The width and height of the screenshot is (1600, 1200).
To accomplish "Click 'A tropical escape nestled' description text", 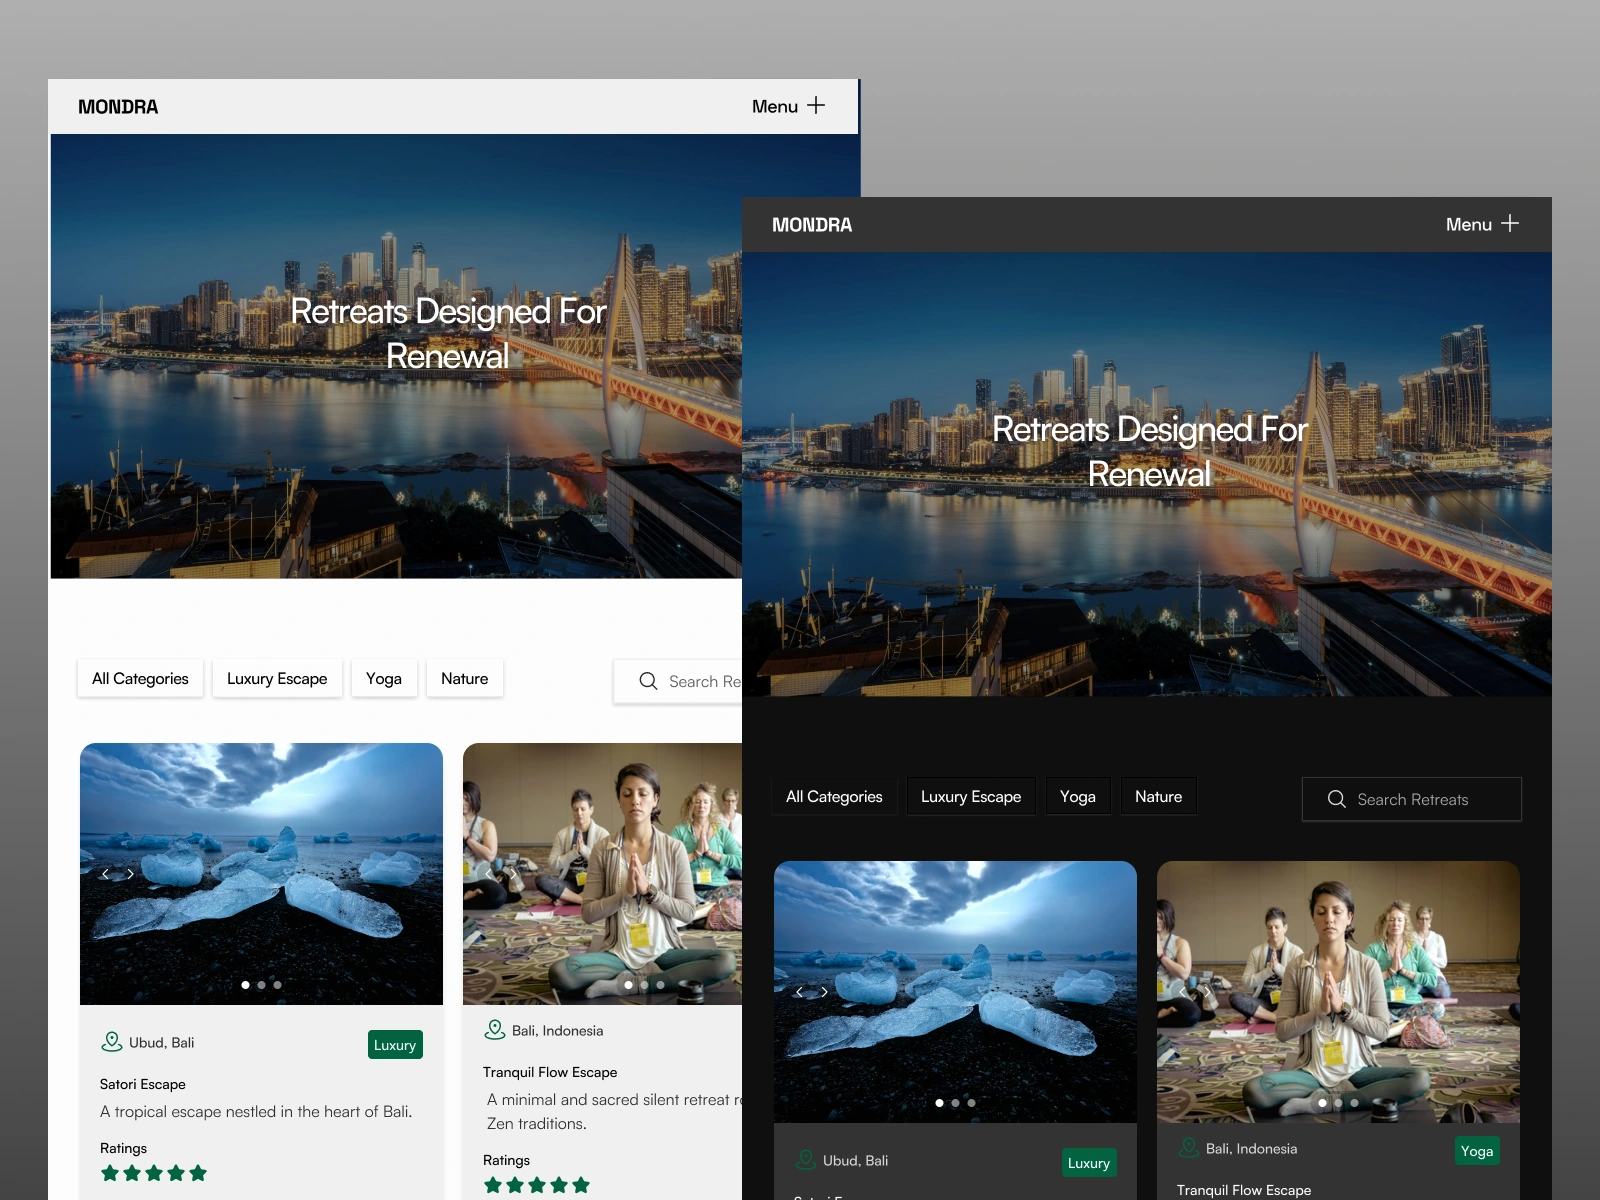I will [x=256, y=1111].
